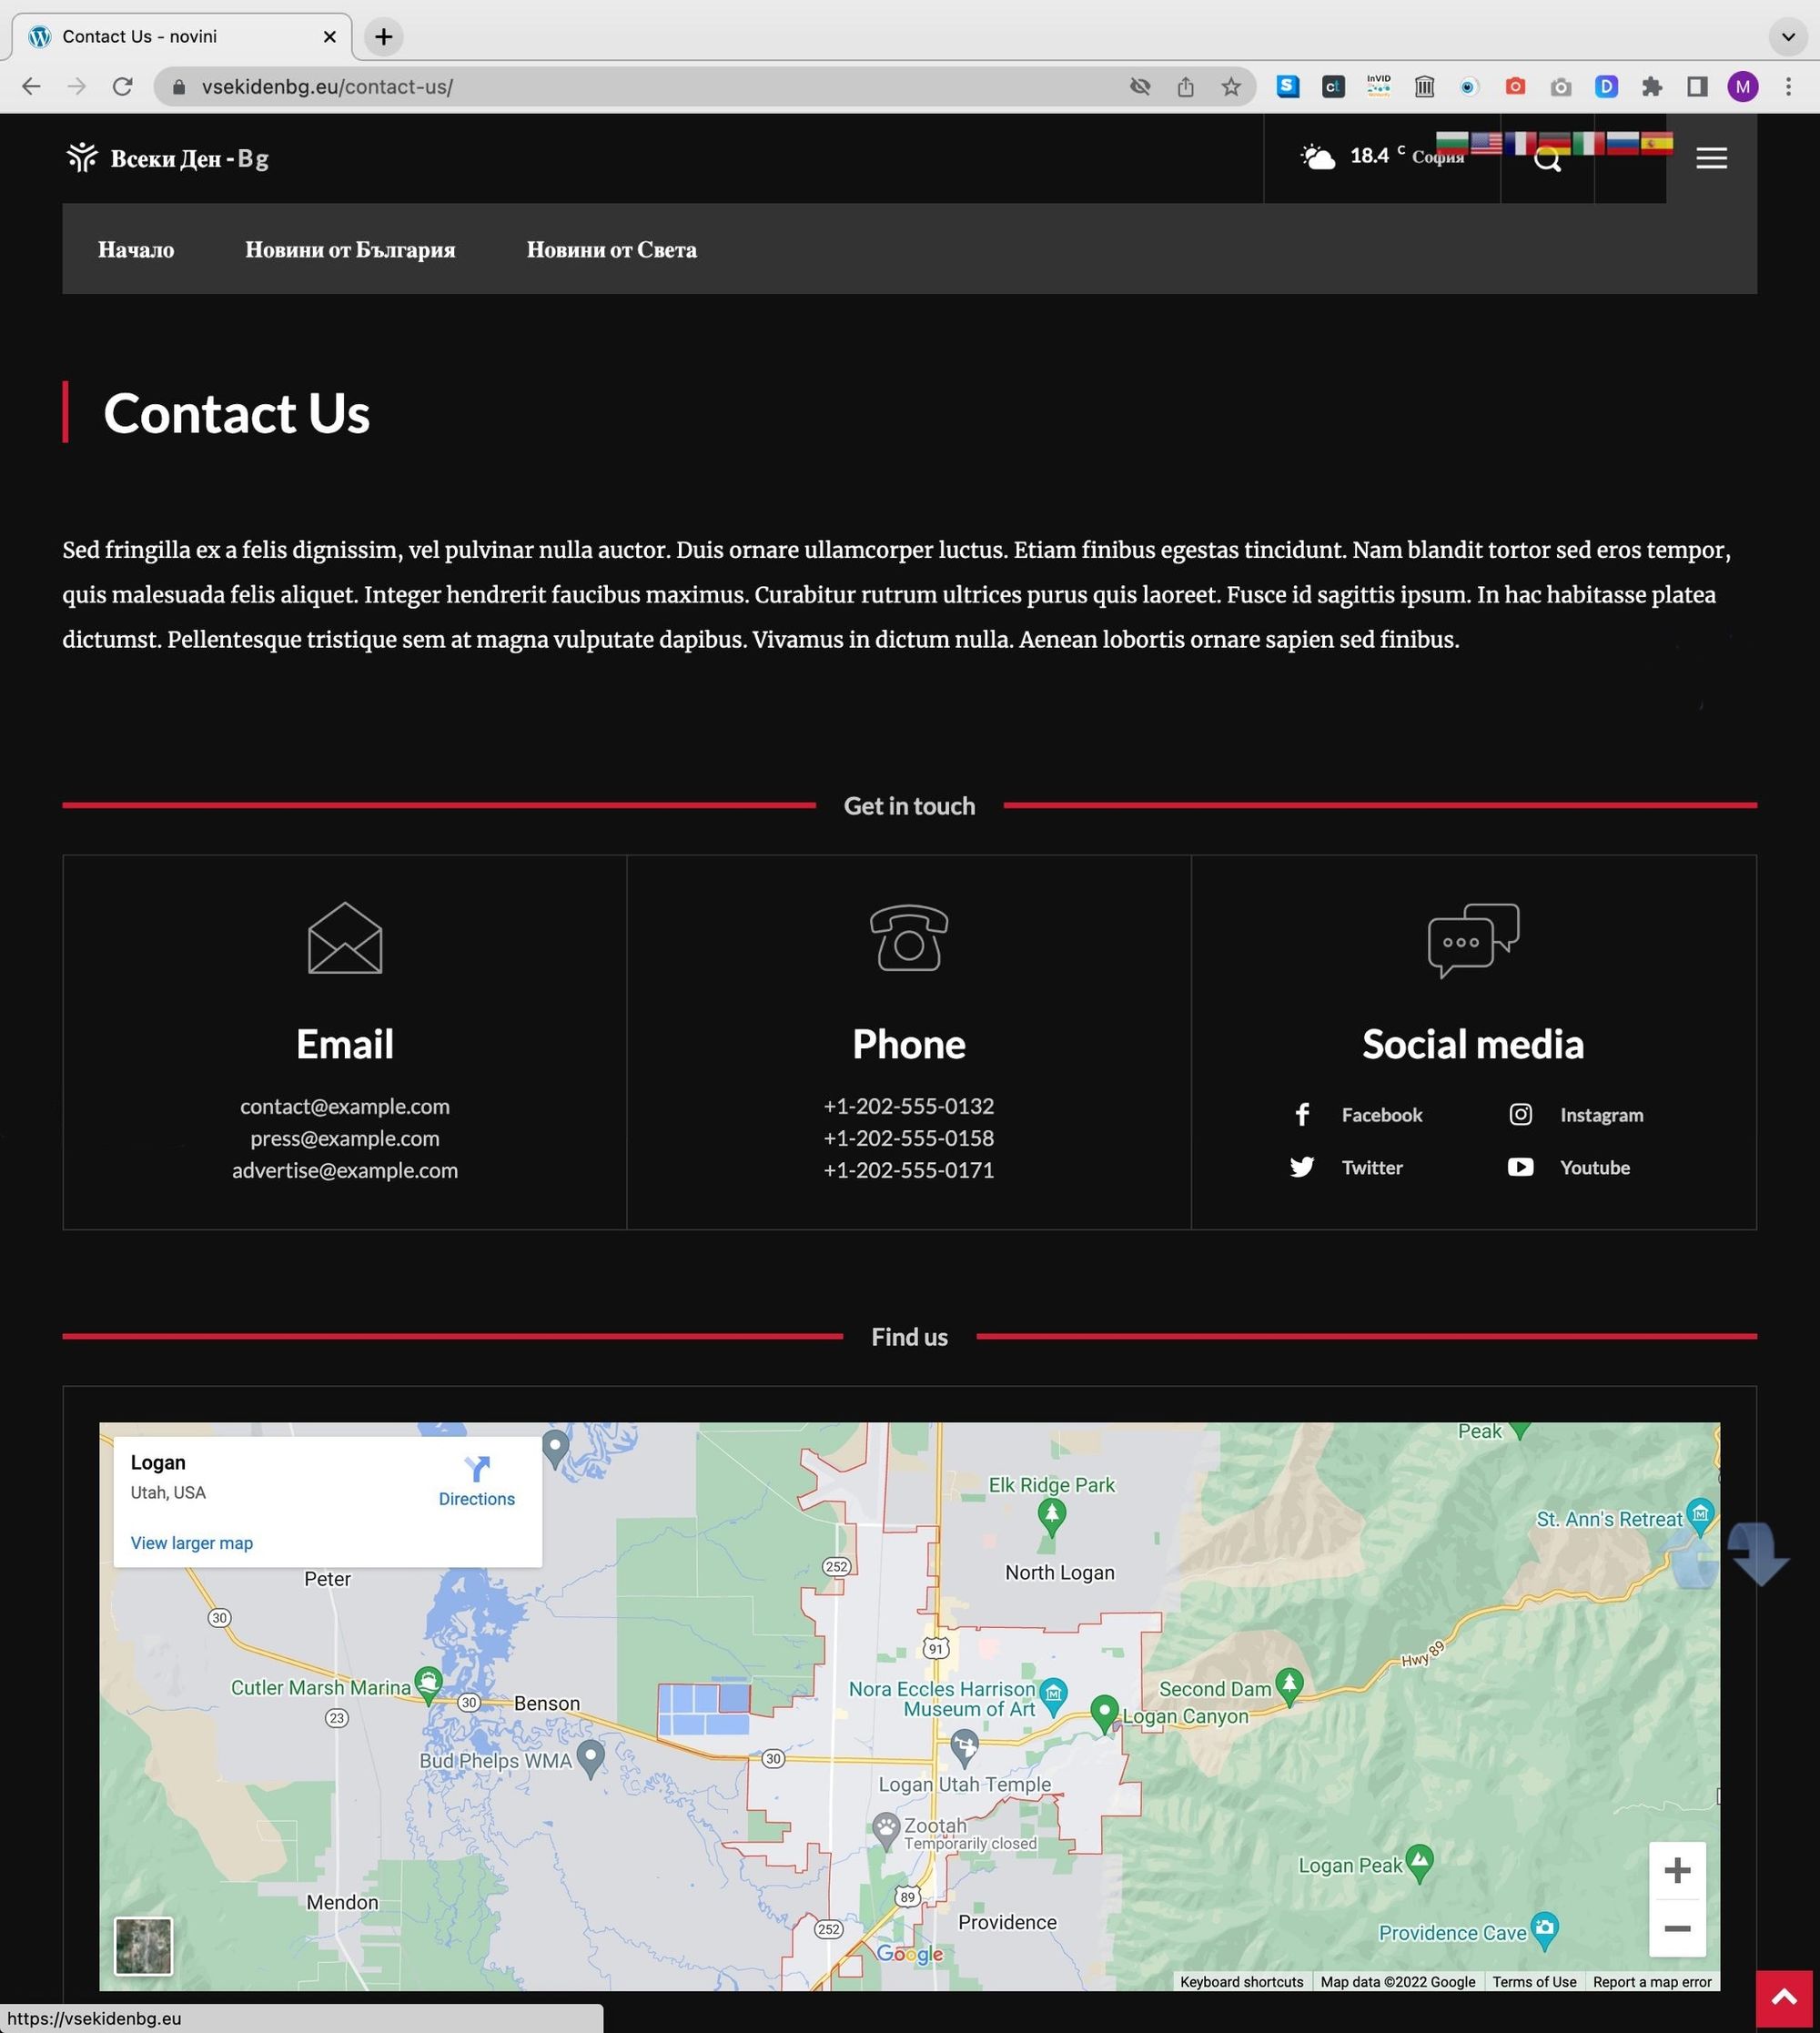
Task: Switch language with the Bulgarian flag
Action: coord(1452,143)
